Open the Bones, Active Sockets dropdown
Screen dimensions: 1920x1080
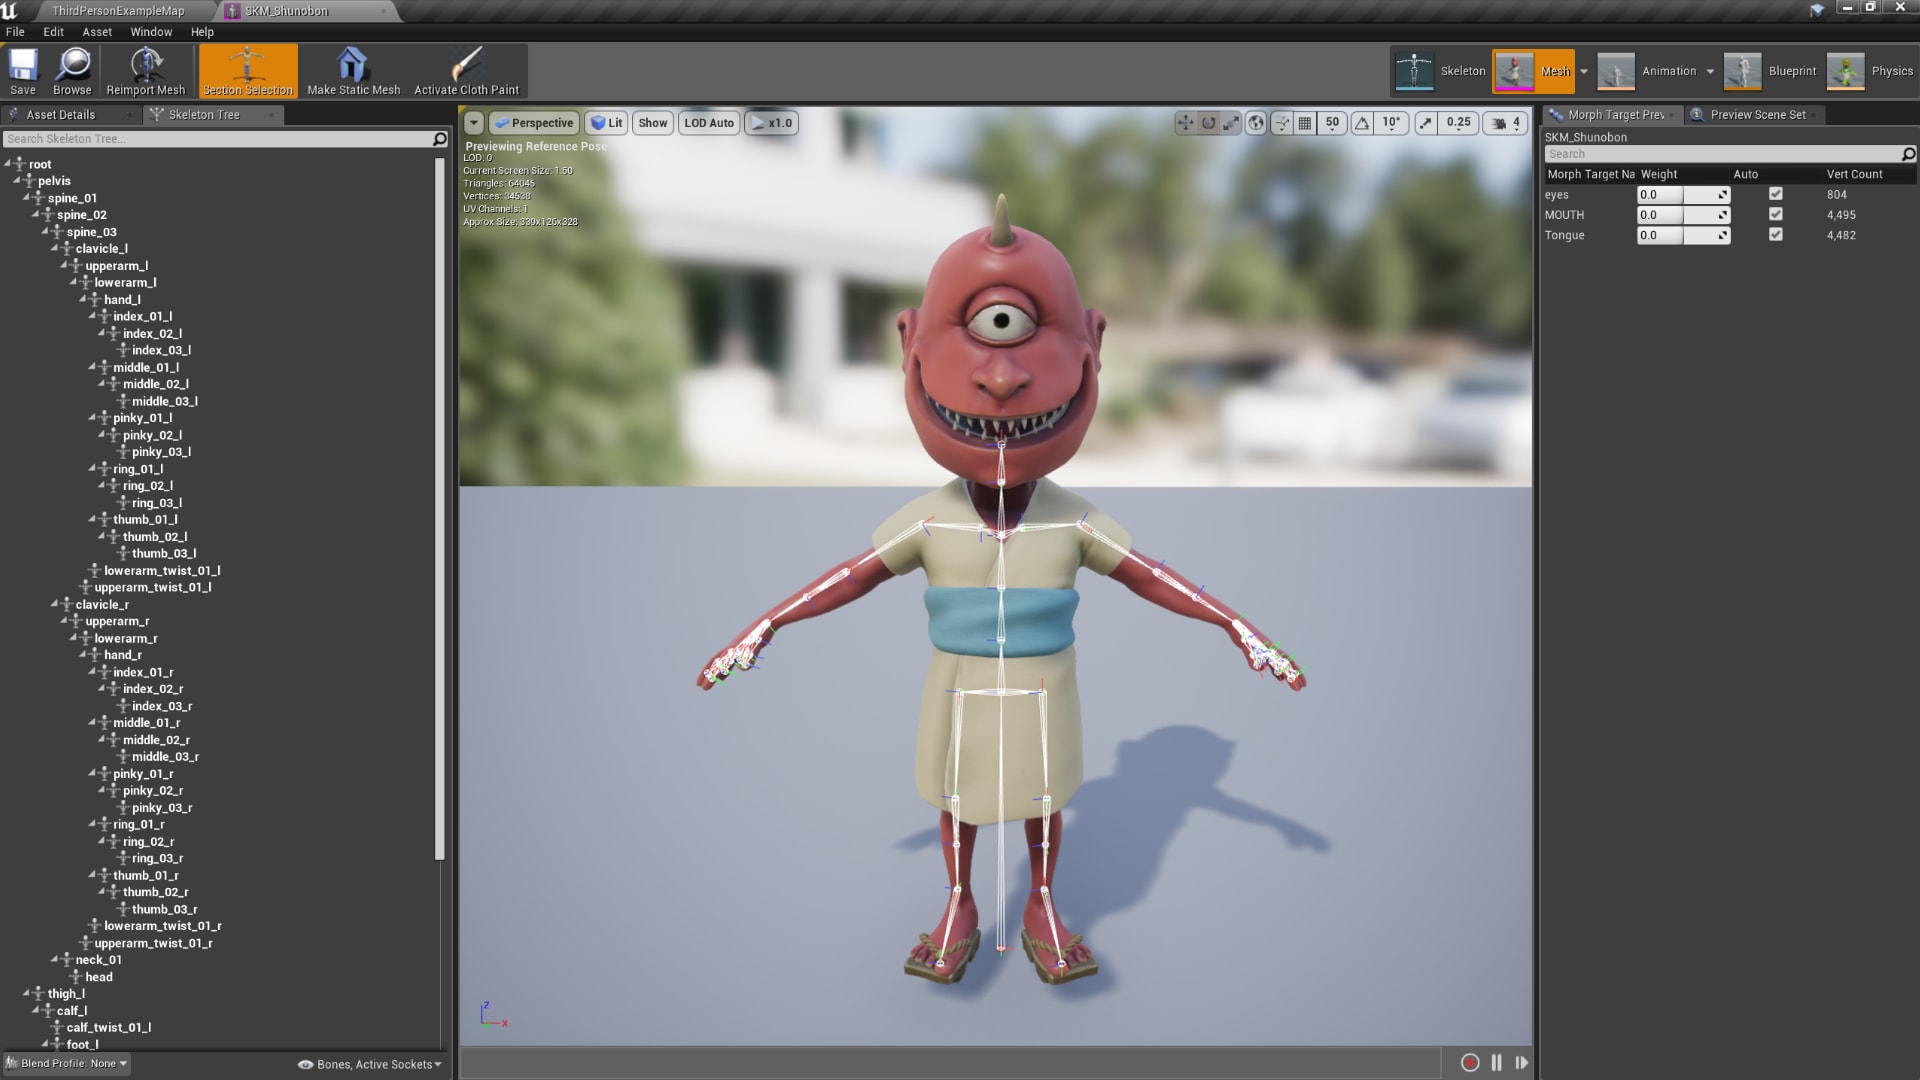tap(369, 1064)
